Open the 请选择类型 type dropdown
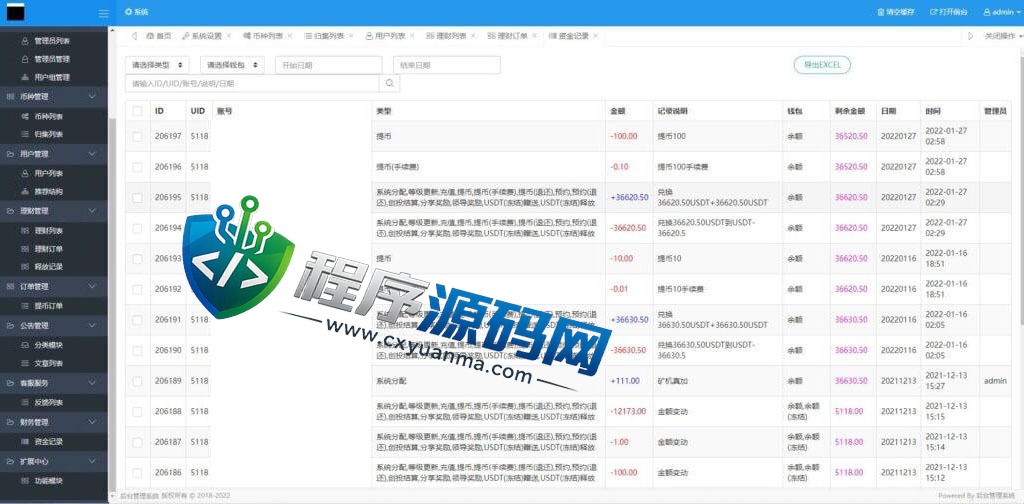 coord(157,65)
